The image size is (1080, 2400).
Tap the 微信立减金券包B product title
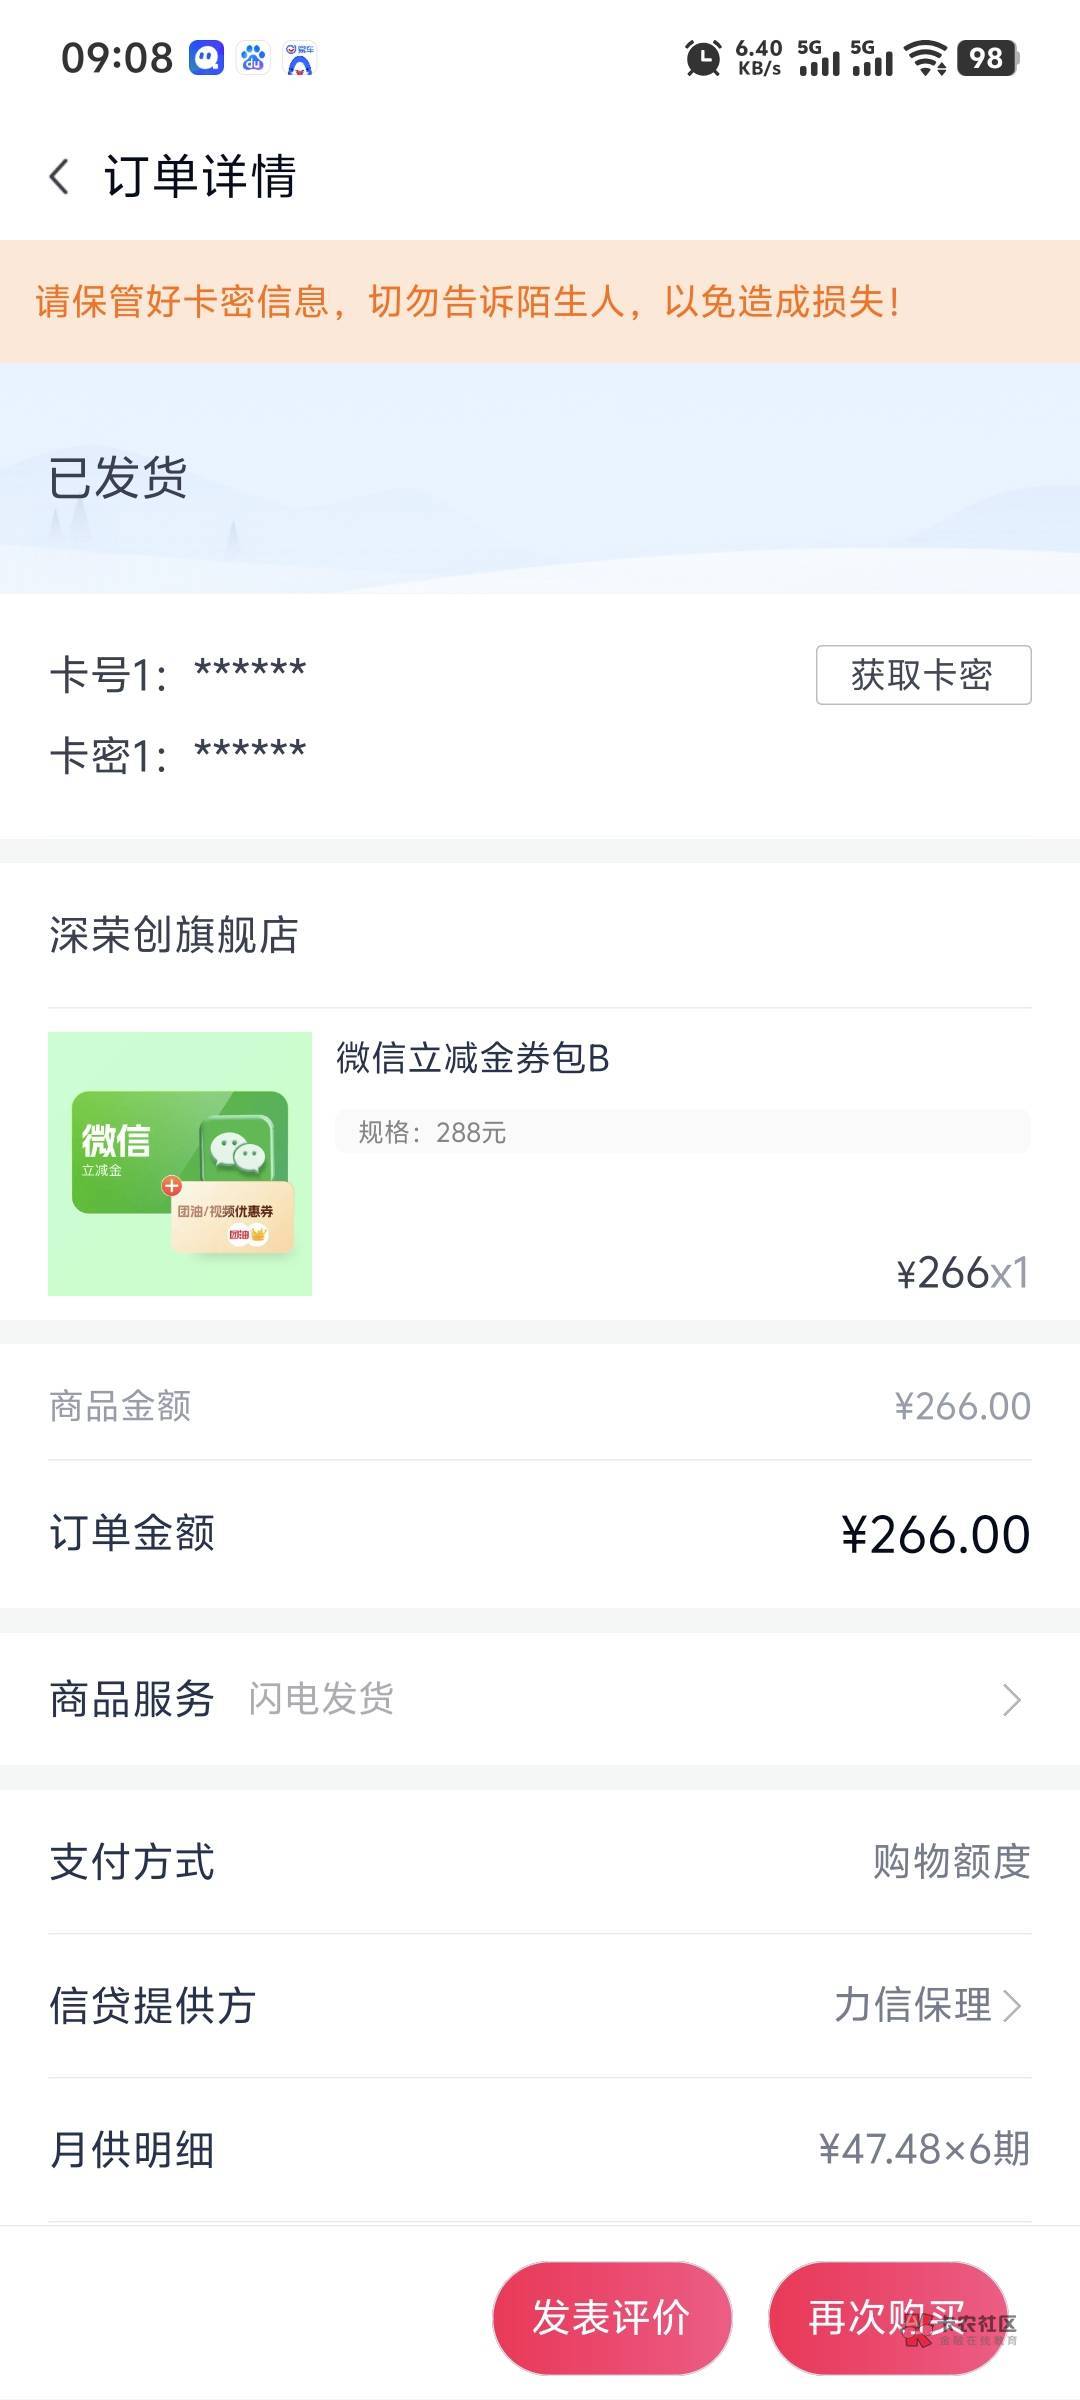coord(473,1058)
